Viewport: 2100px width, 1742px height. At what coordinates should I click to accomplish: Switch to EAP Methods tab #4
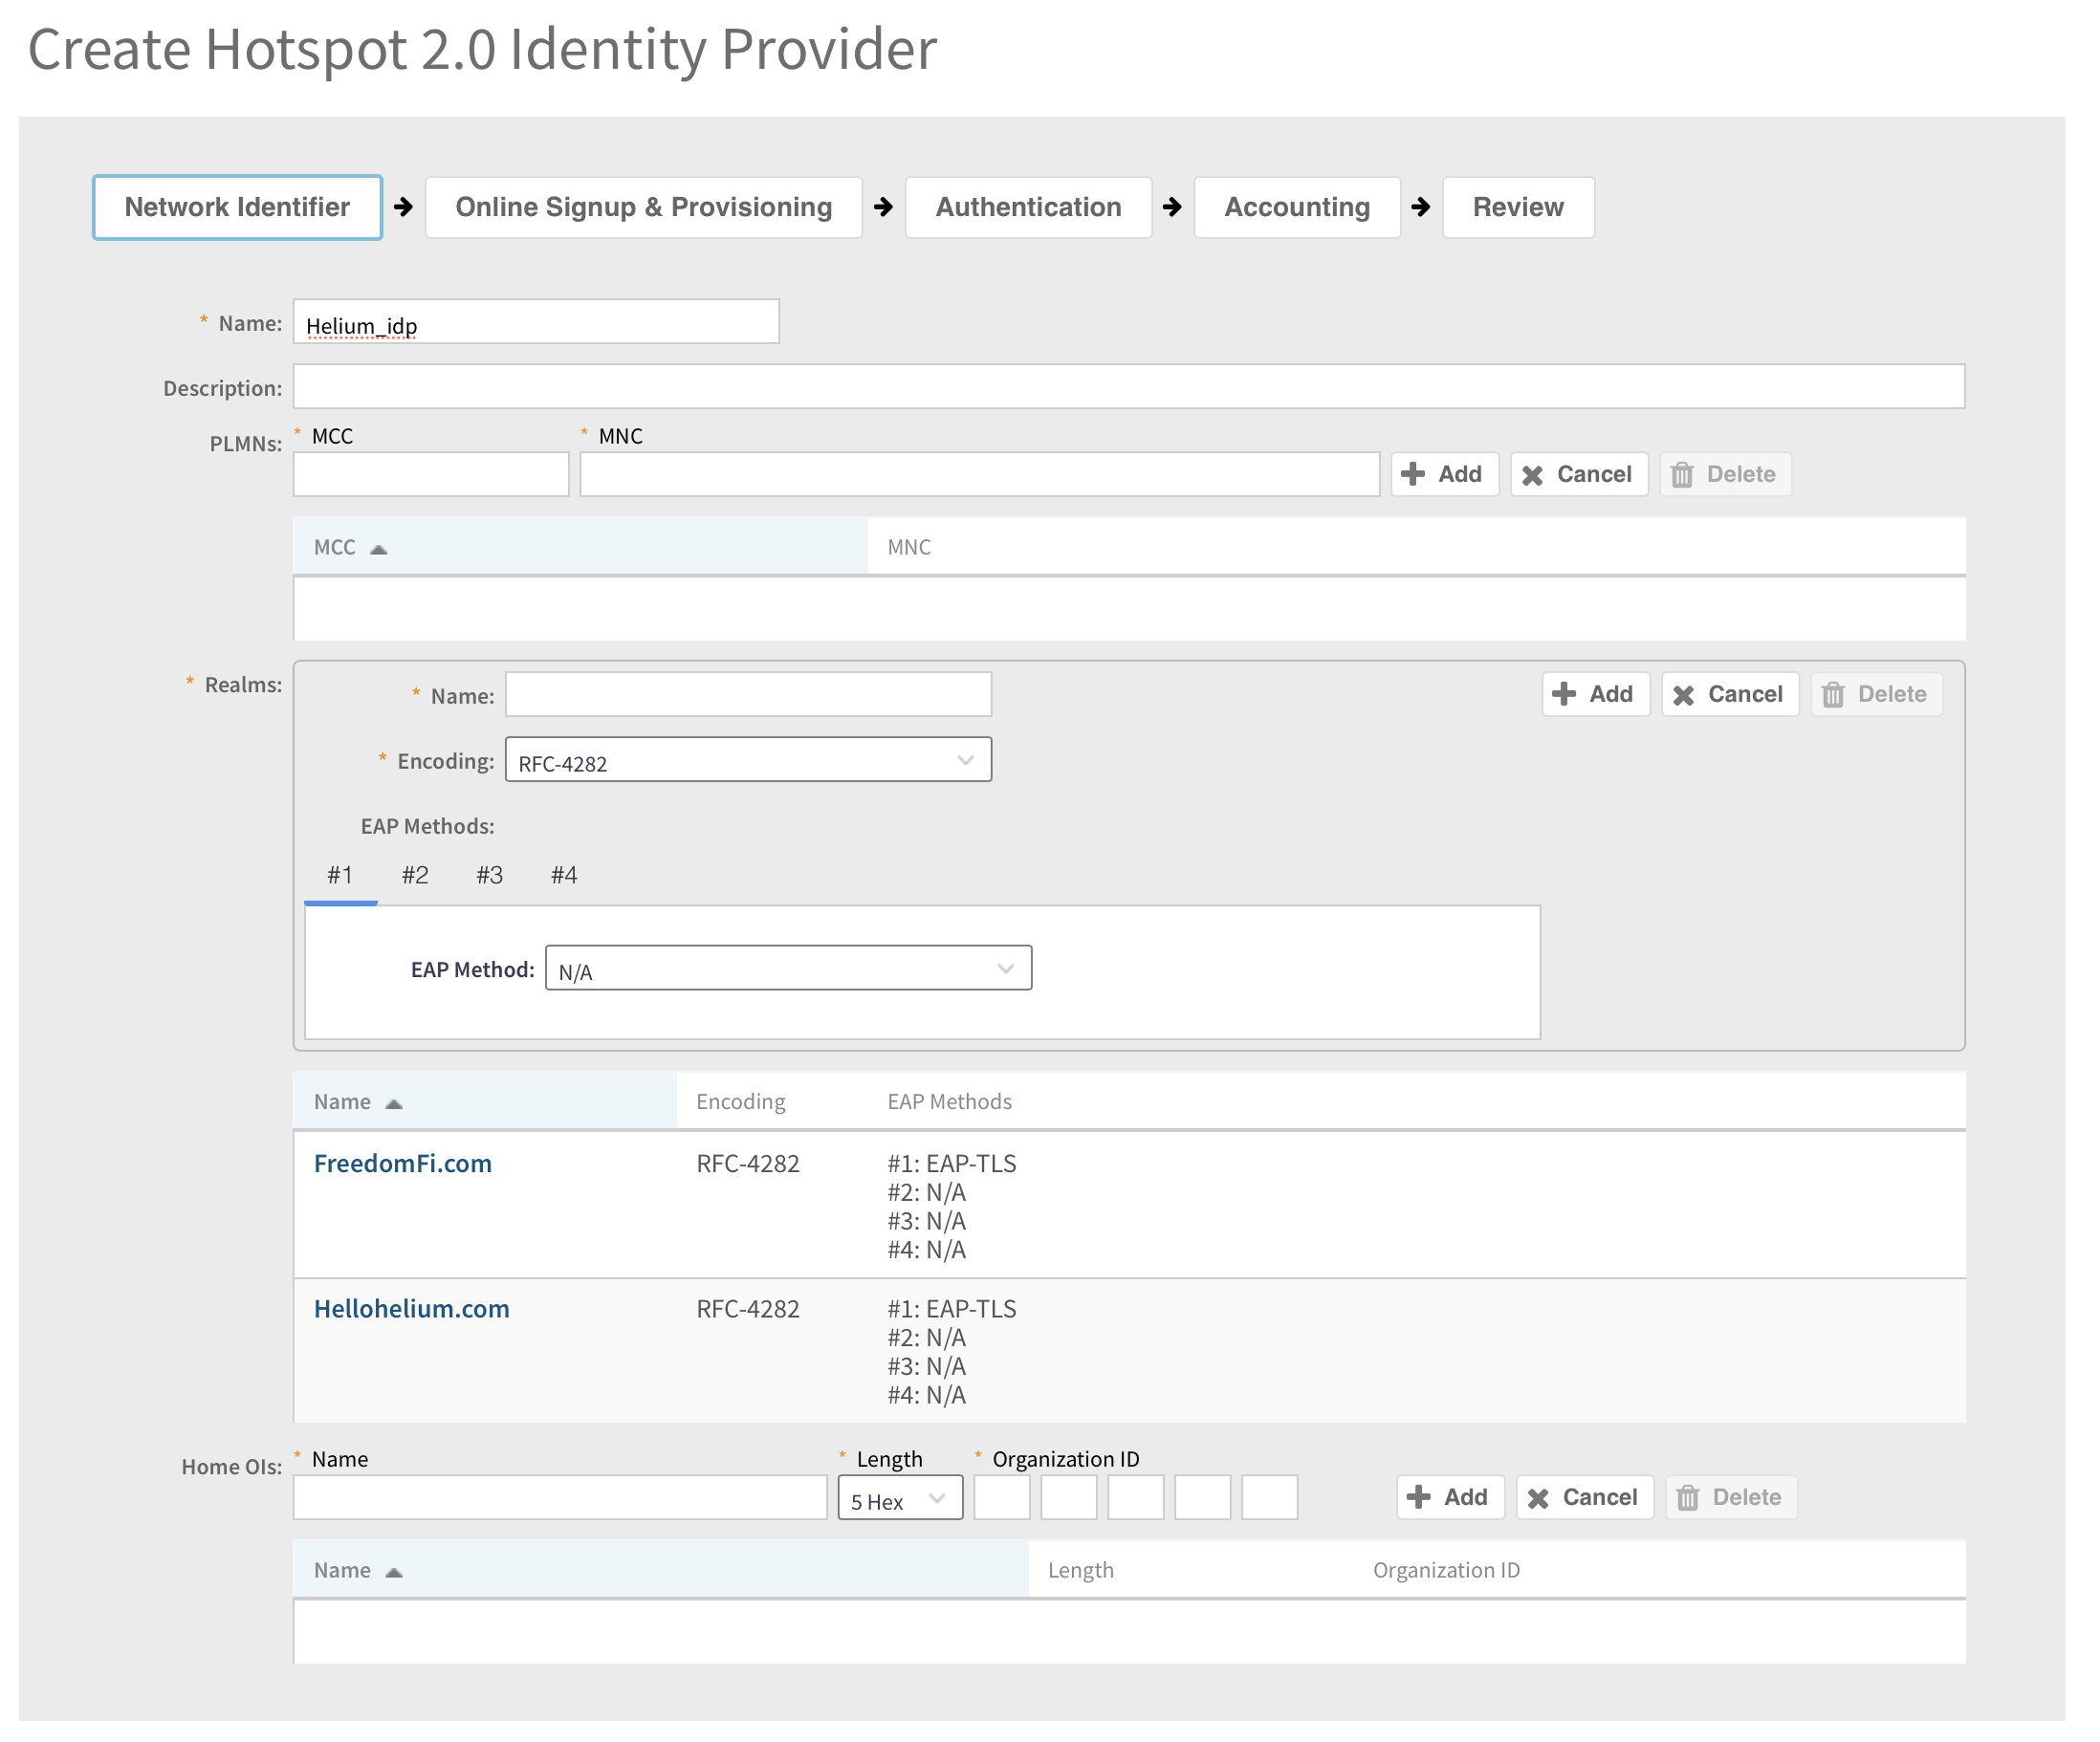tap(564, 875)
